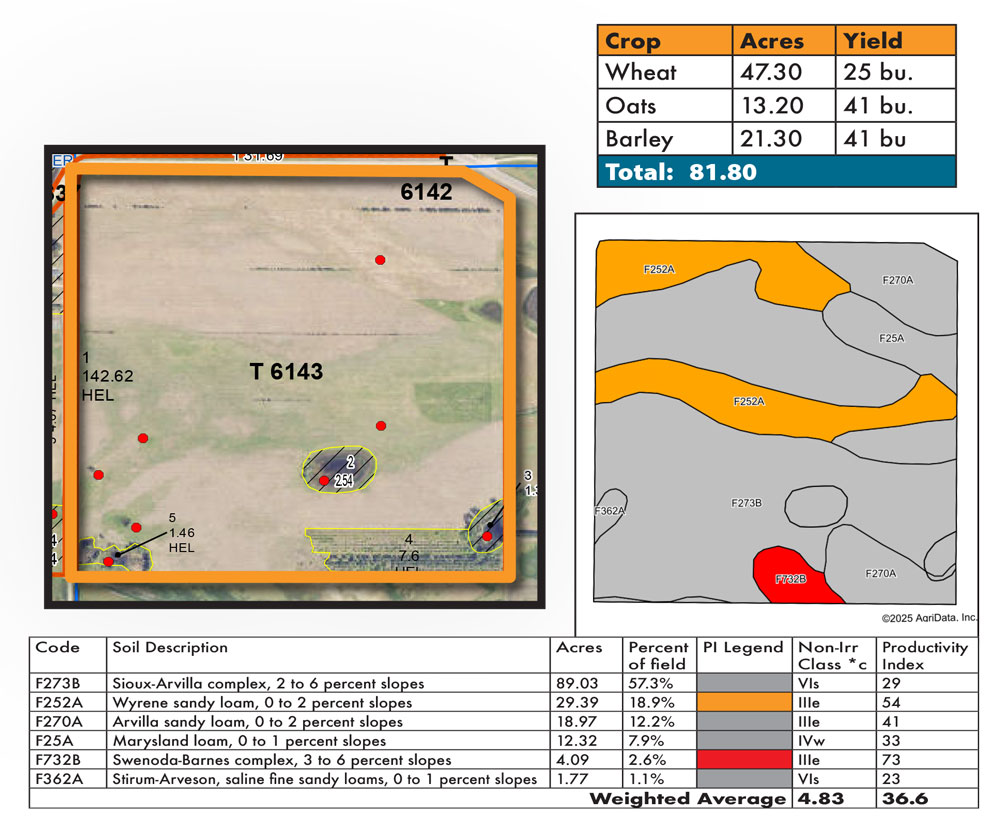The image size is (1000, 838).
Task: Click the red marker below the T 6143 label
Action: coord(381,425)
